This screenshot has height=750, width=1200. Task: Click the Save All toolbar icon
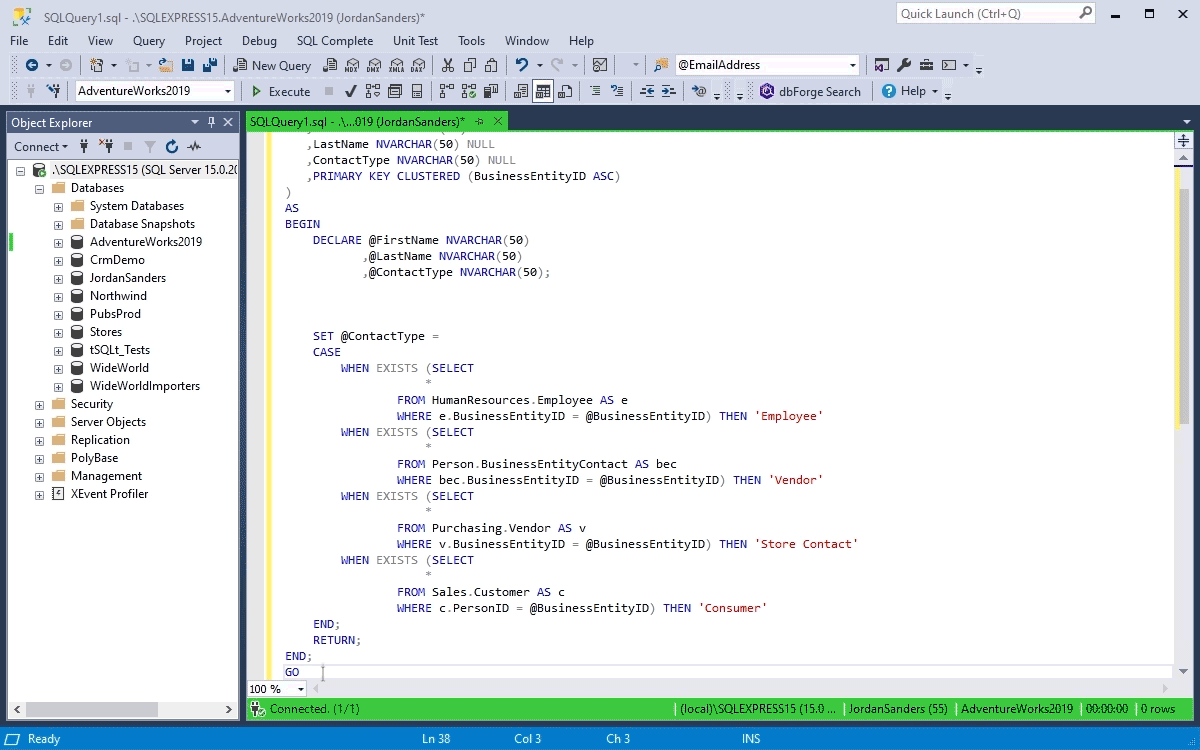210,65
